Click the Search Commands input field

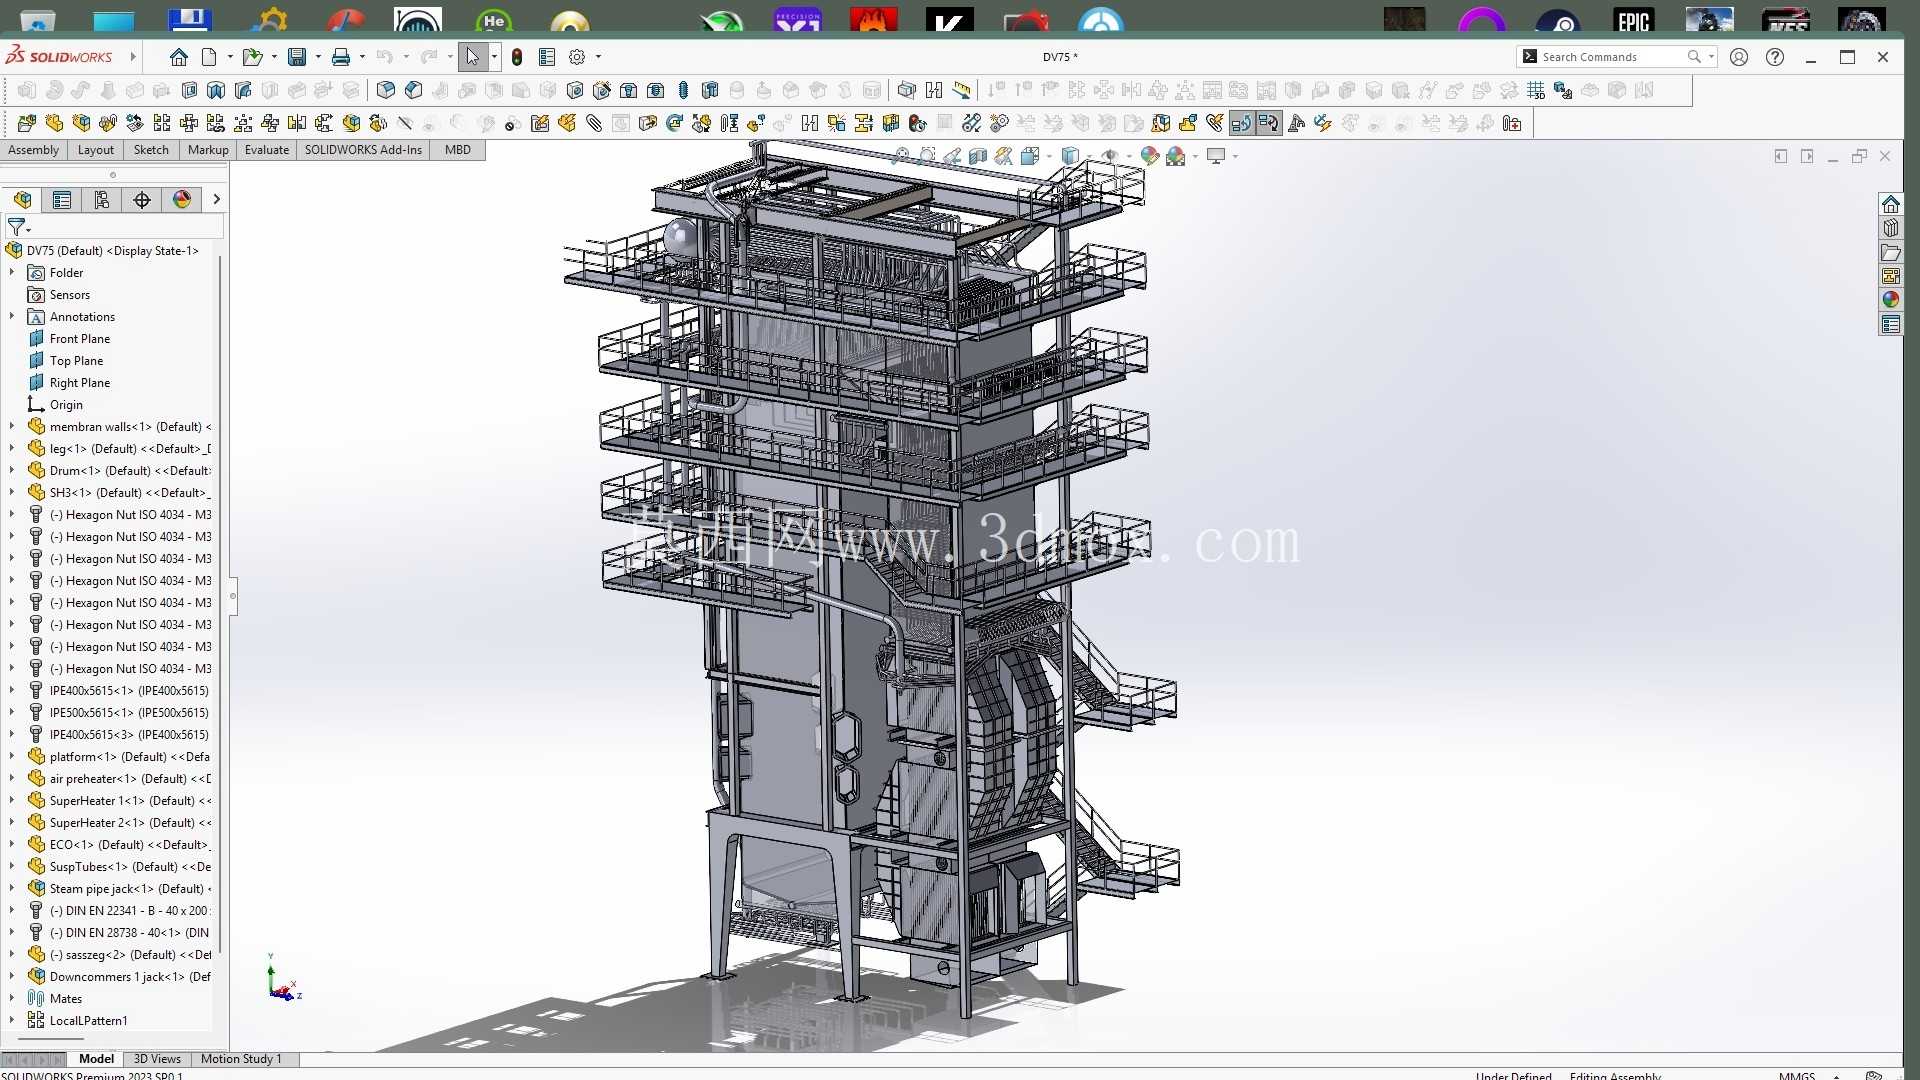pyautogui.click(x=1612, y=57)
